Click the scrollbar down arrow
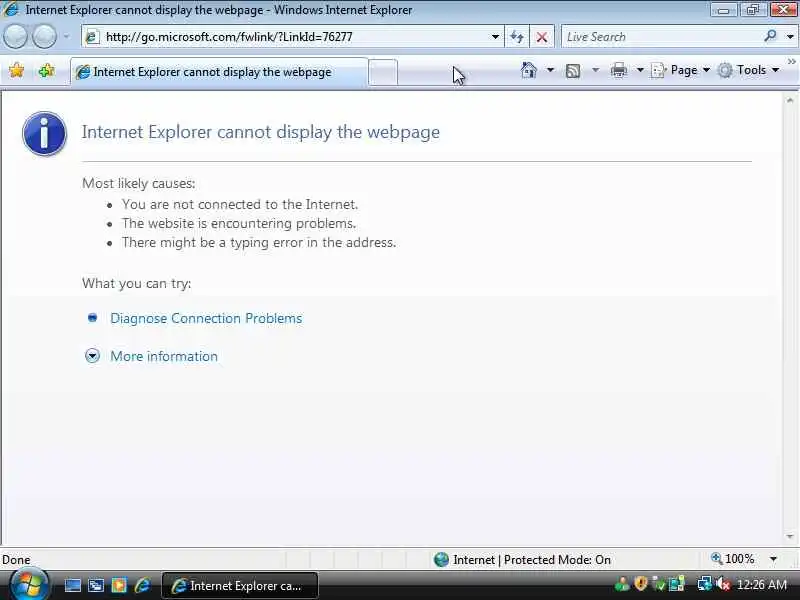The height and width of the screenshot is (600, 800). (790, 536)
